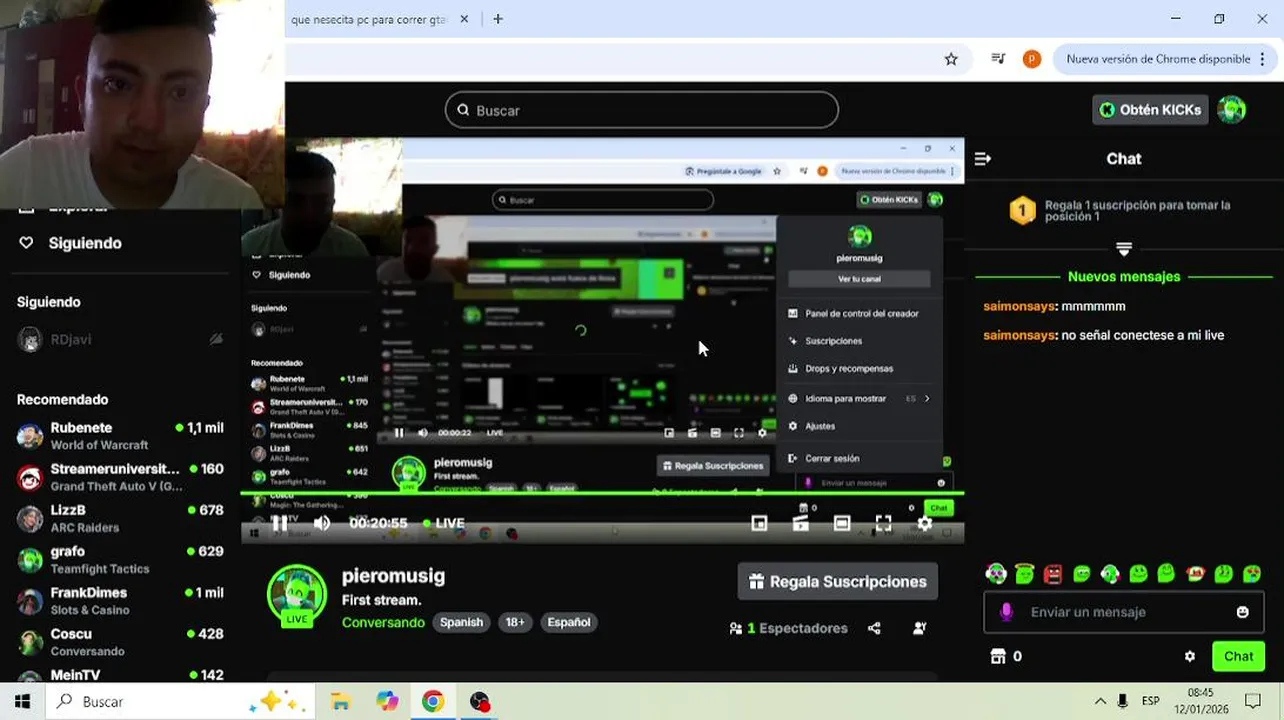Click the follow user icon beside share
1284x720 pixels.
click(919, 628)
